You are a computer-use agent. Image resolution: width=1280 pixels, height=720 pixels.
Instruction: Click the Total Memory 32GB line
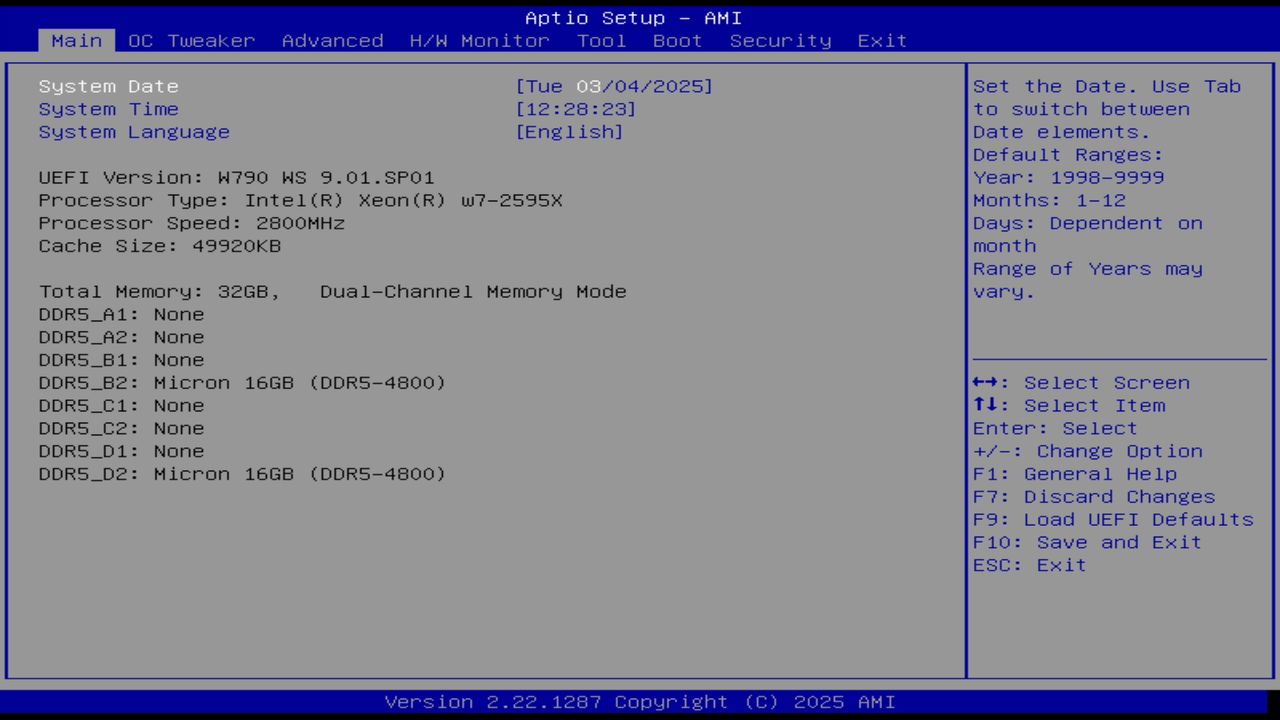[x=333, y=292]
